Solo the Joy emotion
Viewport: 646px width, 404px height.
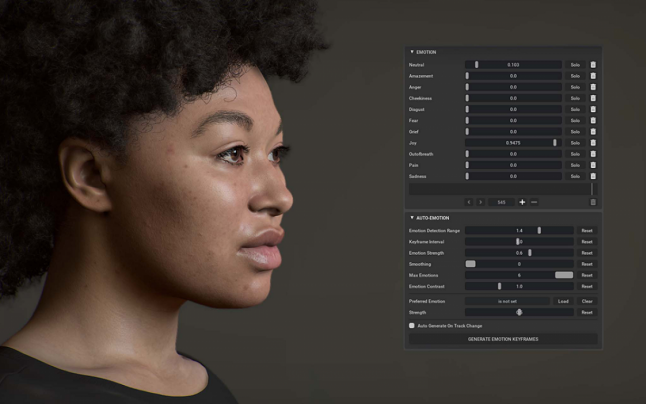click(x=575, y=142)
